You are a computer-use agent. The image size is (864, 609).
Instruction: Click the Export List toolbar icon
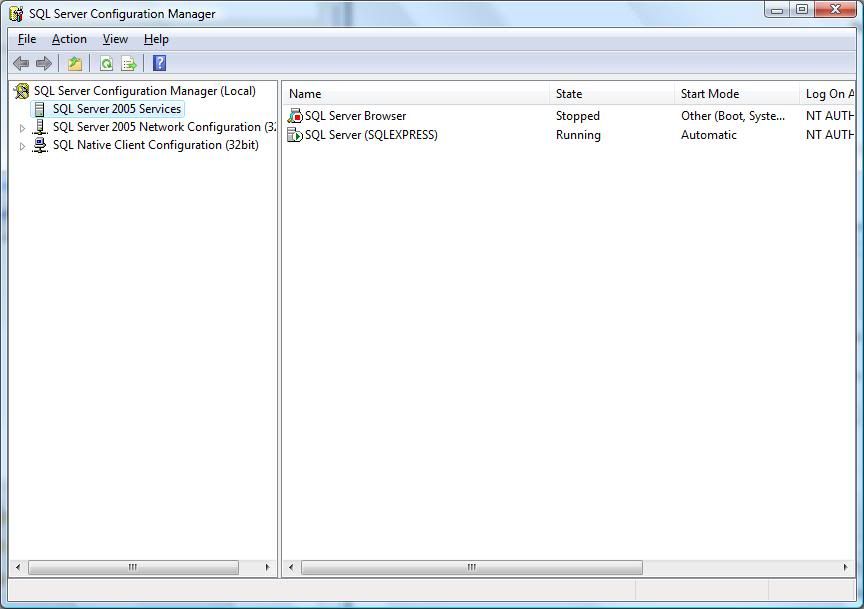pyautogui.click(x=129, y=64)
